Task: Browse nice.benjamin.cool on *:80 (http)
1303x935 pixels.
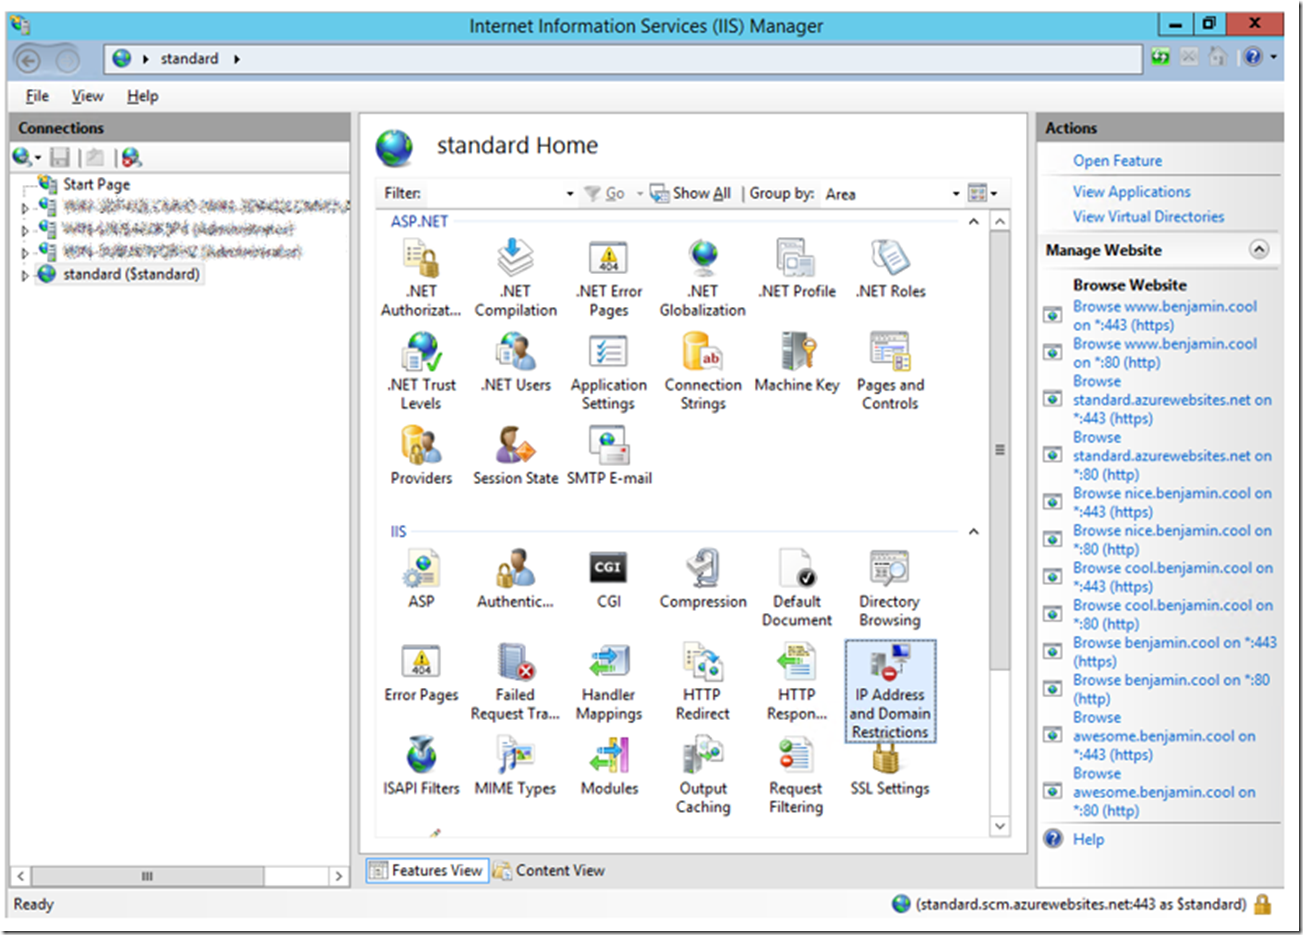Action: tap(1172, 539)
